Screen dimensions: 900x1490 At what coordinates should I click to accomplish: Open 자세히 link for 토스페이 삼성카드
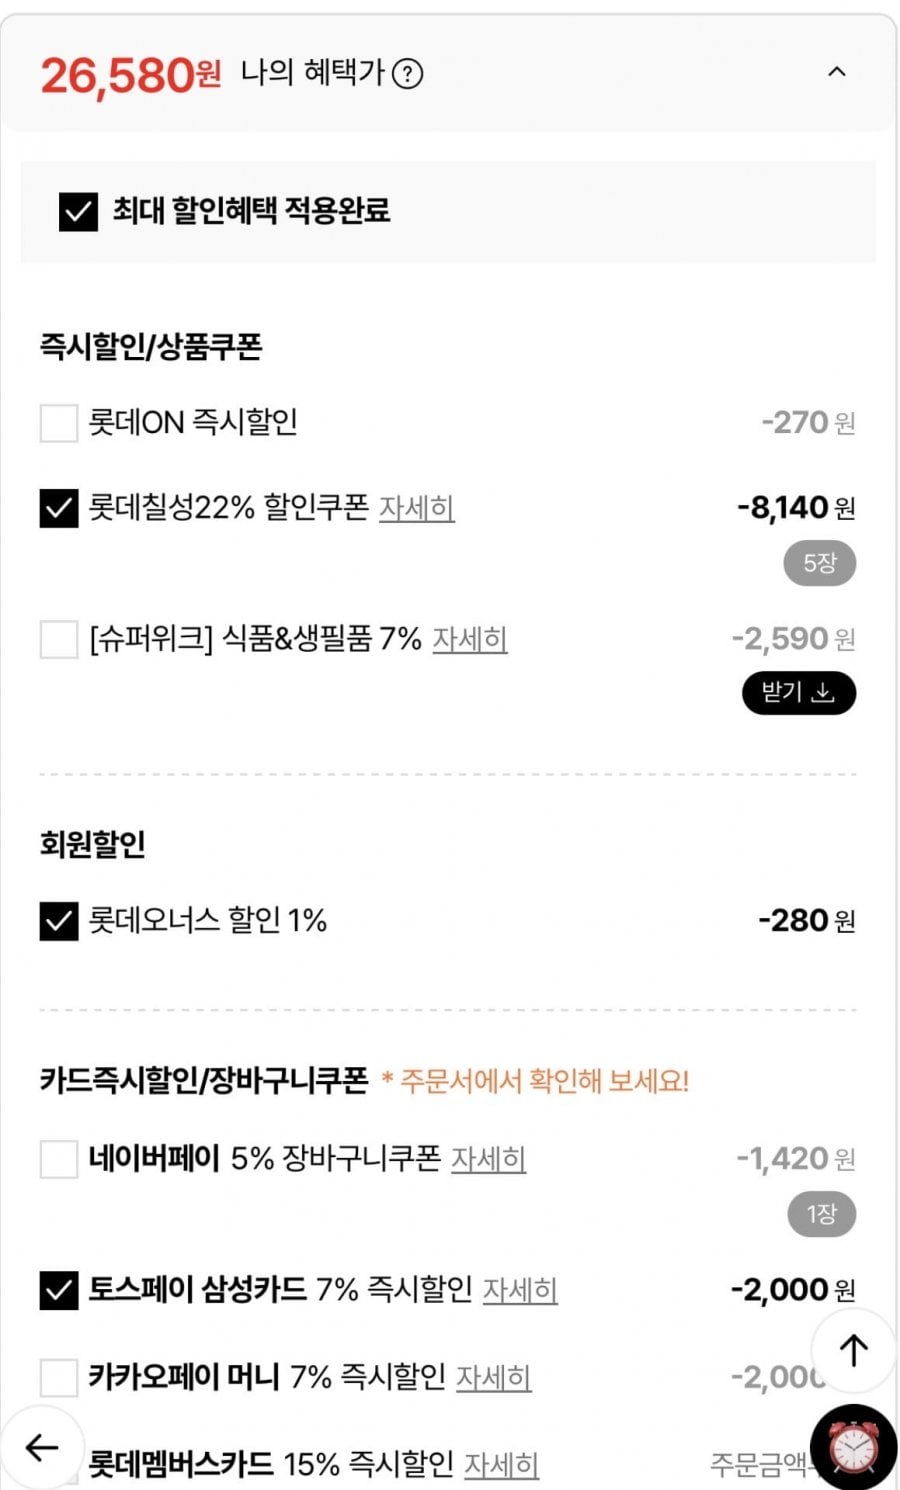(520, 1290)
